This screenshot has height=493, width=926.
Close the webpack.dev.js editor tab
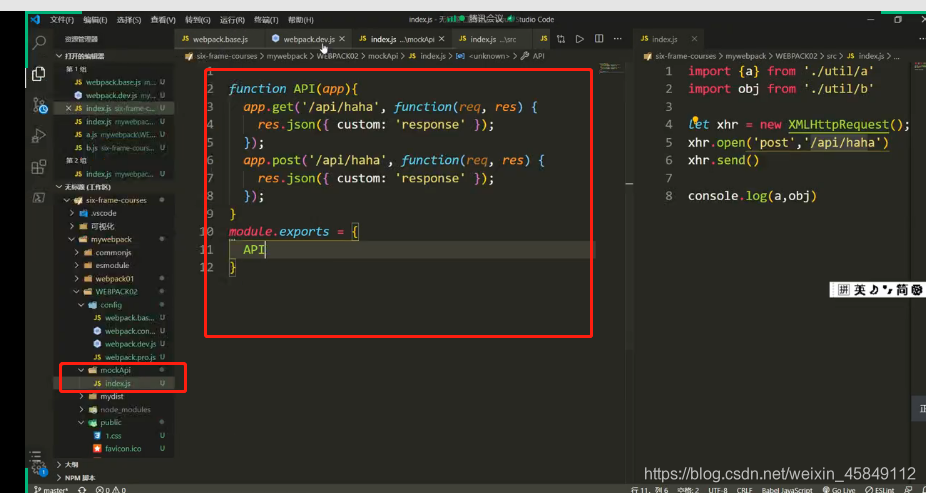[x=342, y=39]
